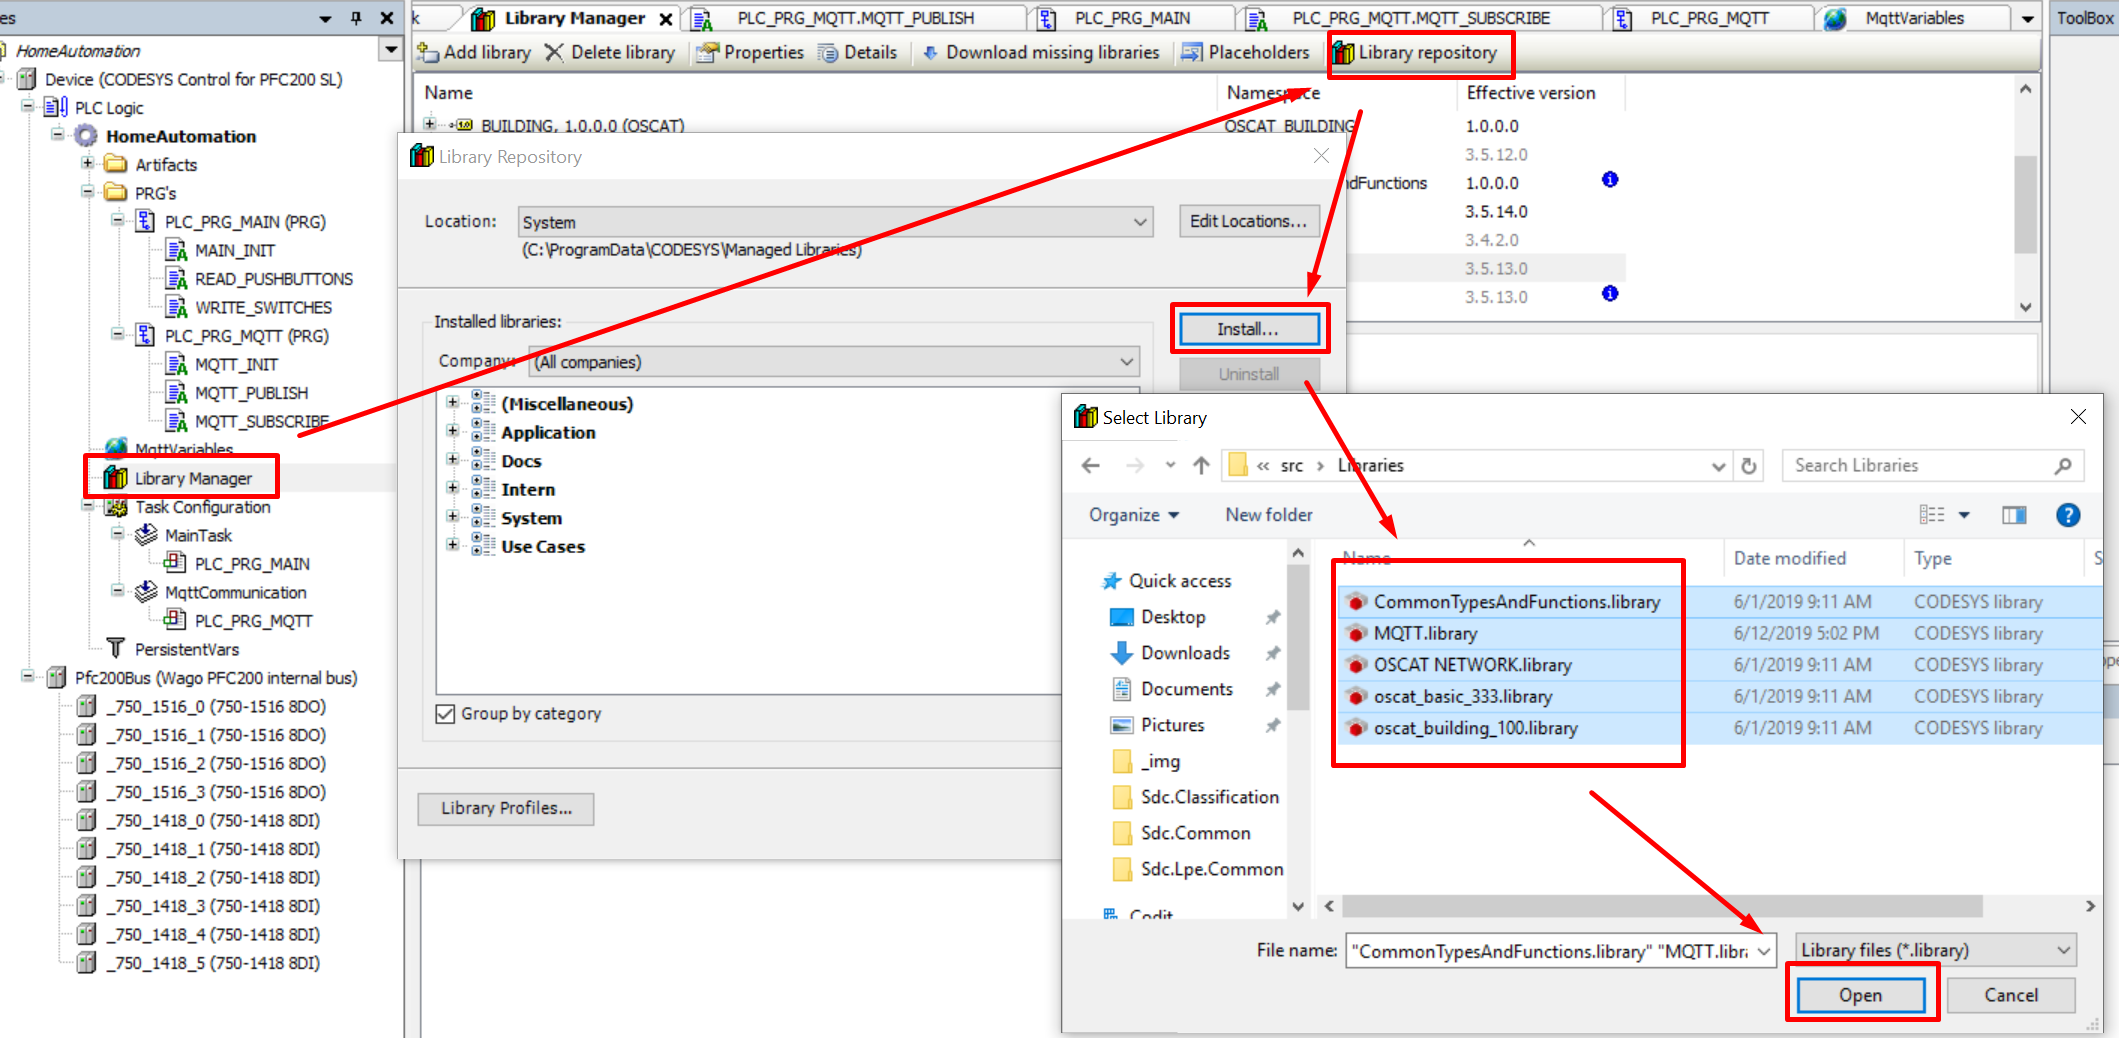2119x1038 pixels.
Task: Select READ_PUSHBUTTONS action in tree
Action: click(274, 279)
